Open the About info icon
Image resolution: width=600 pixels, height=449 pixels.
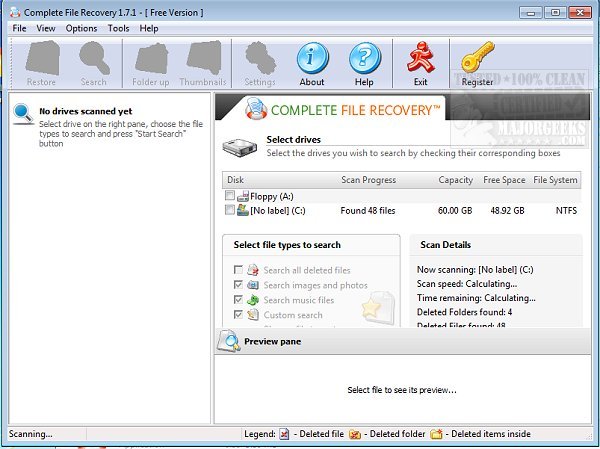pyautogui.click(x=312, y=58)
